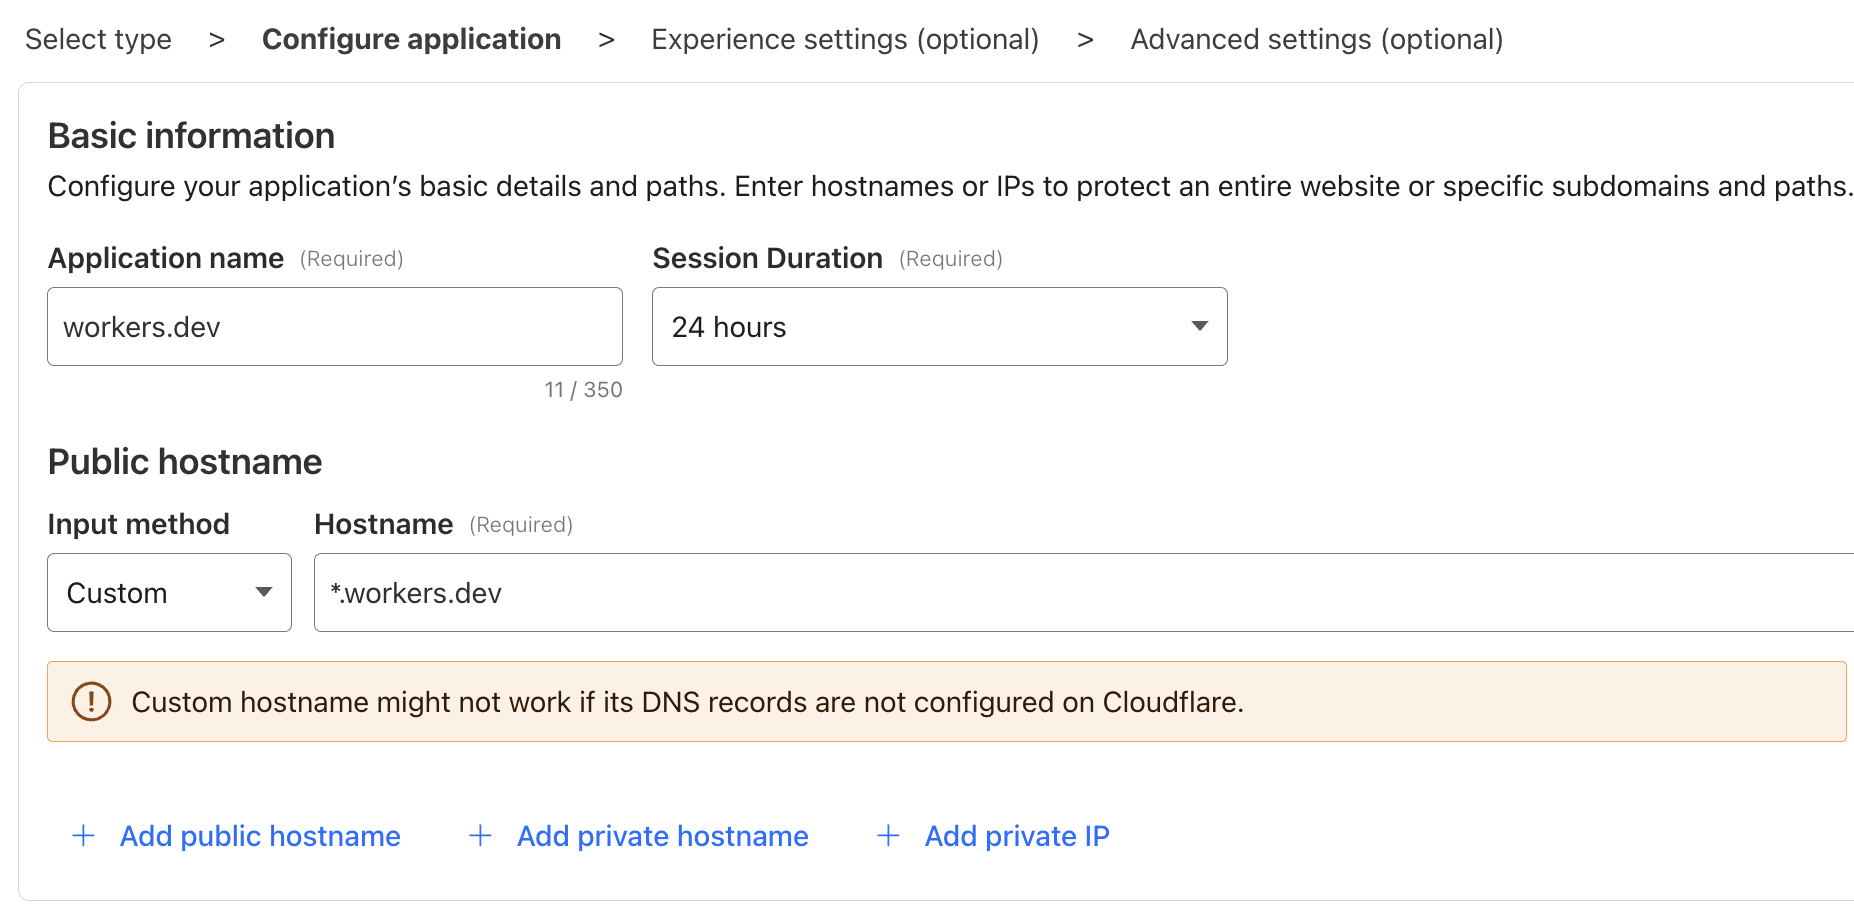
Task: Focus the Hostname field containing *.workers.dev
Action: pyautogui.click(x=1080, y=593)
